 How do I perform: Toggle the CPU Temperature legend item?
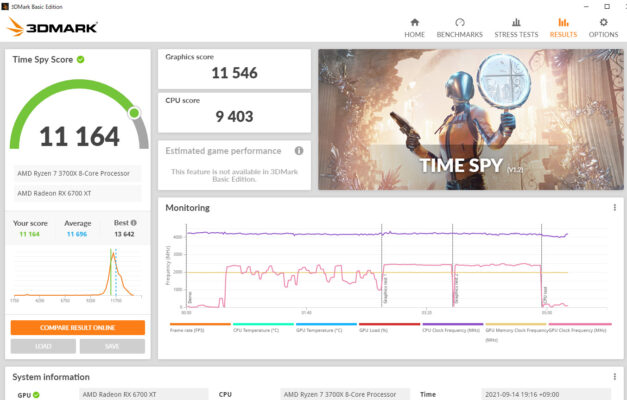[263, 328]
